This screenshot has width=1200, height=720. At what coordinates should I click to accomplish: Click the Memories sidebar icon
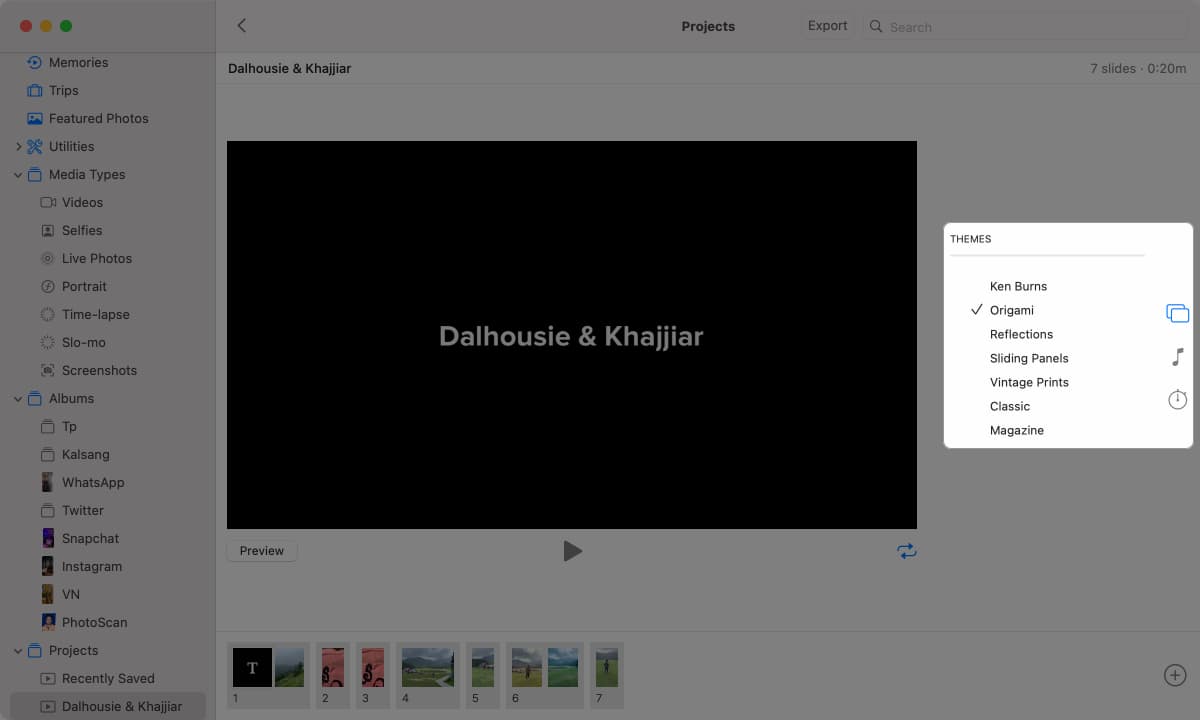pyautogui.click(x=35, y=62)
